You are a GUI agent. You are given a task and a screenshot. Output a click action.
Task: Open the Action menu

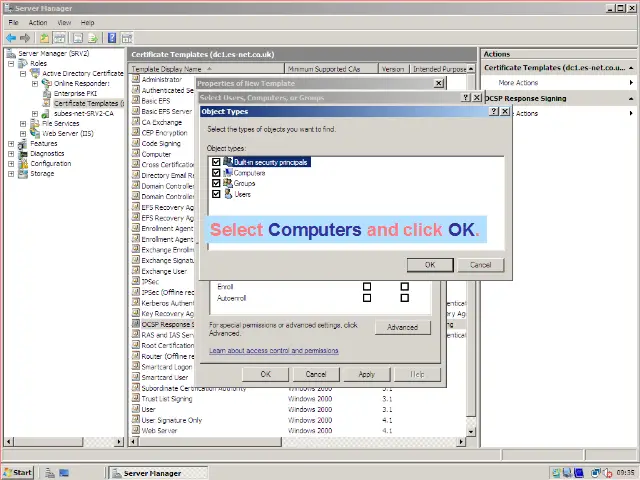pos(38,22)
